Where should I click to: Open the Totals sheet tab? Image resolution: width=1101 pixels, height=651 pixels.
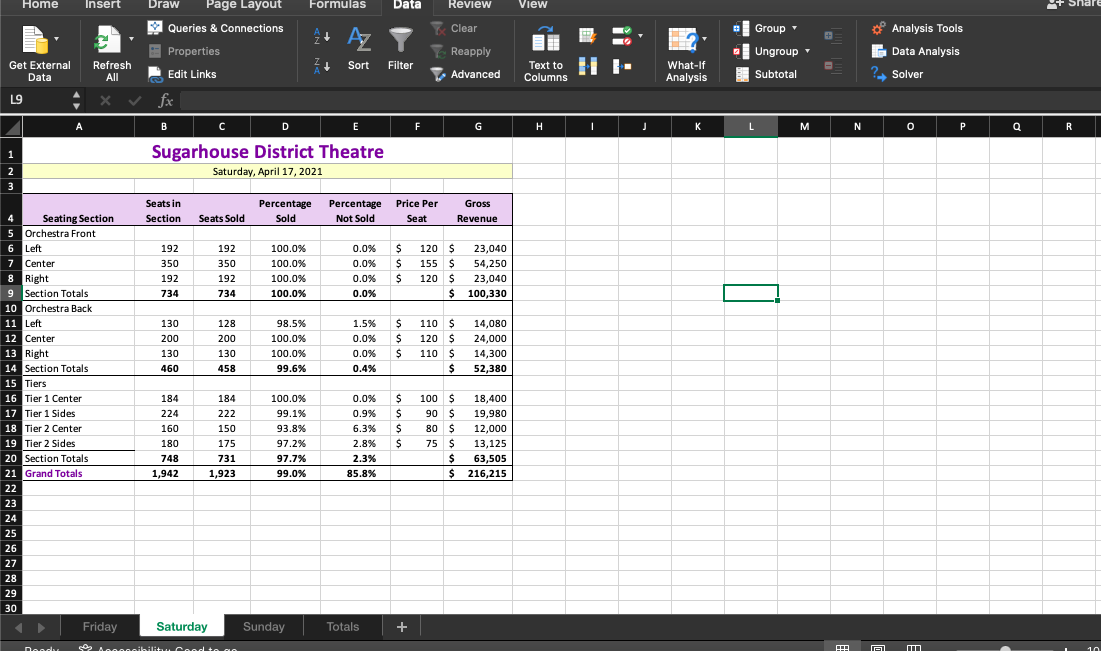[343, 626]
